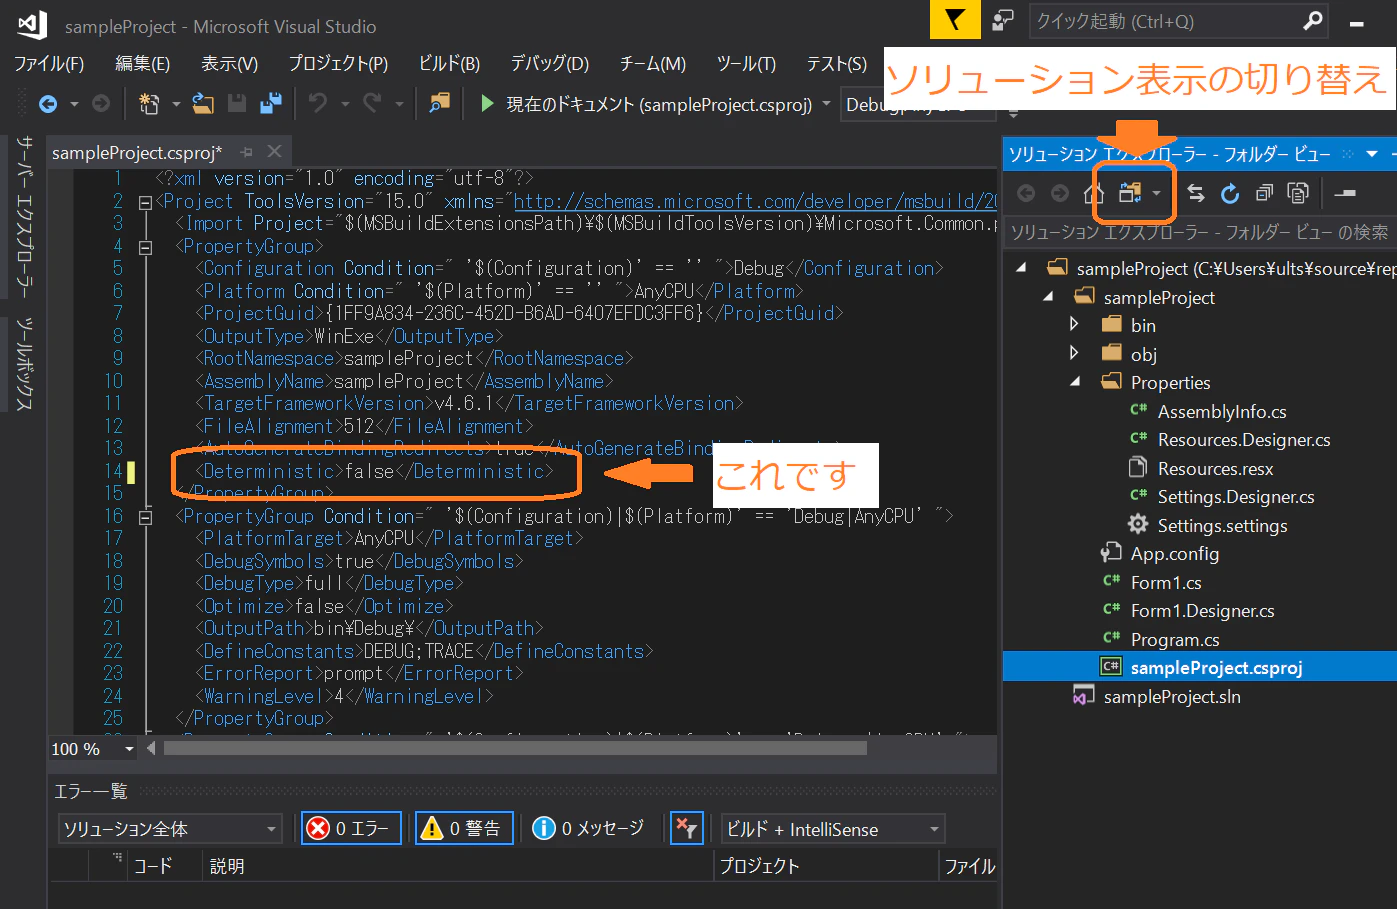The image size is (1397, 909).
Task: Click the Open File toolbar icon
Action: 203,103
